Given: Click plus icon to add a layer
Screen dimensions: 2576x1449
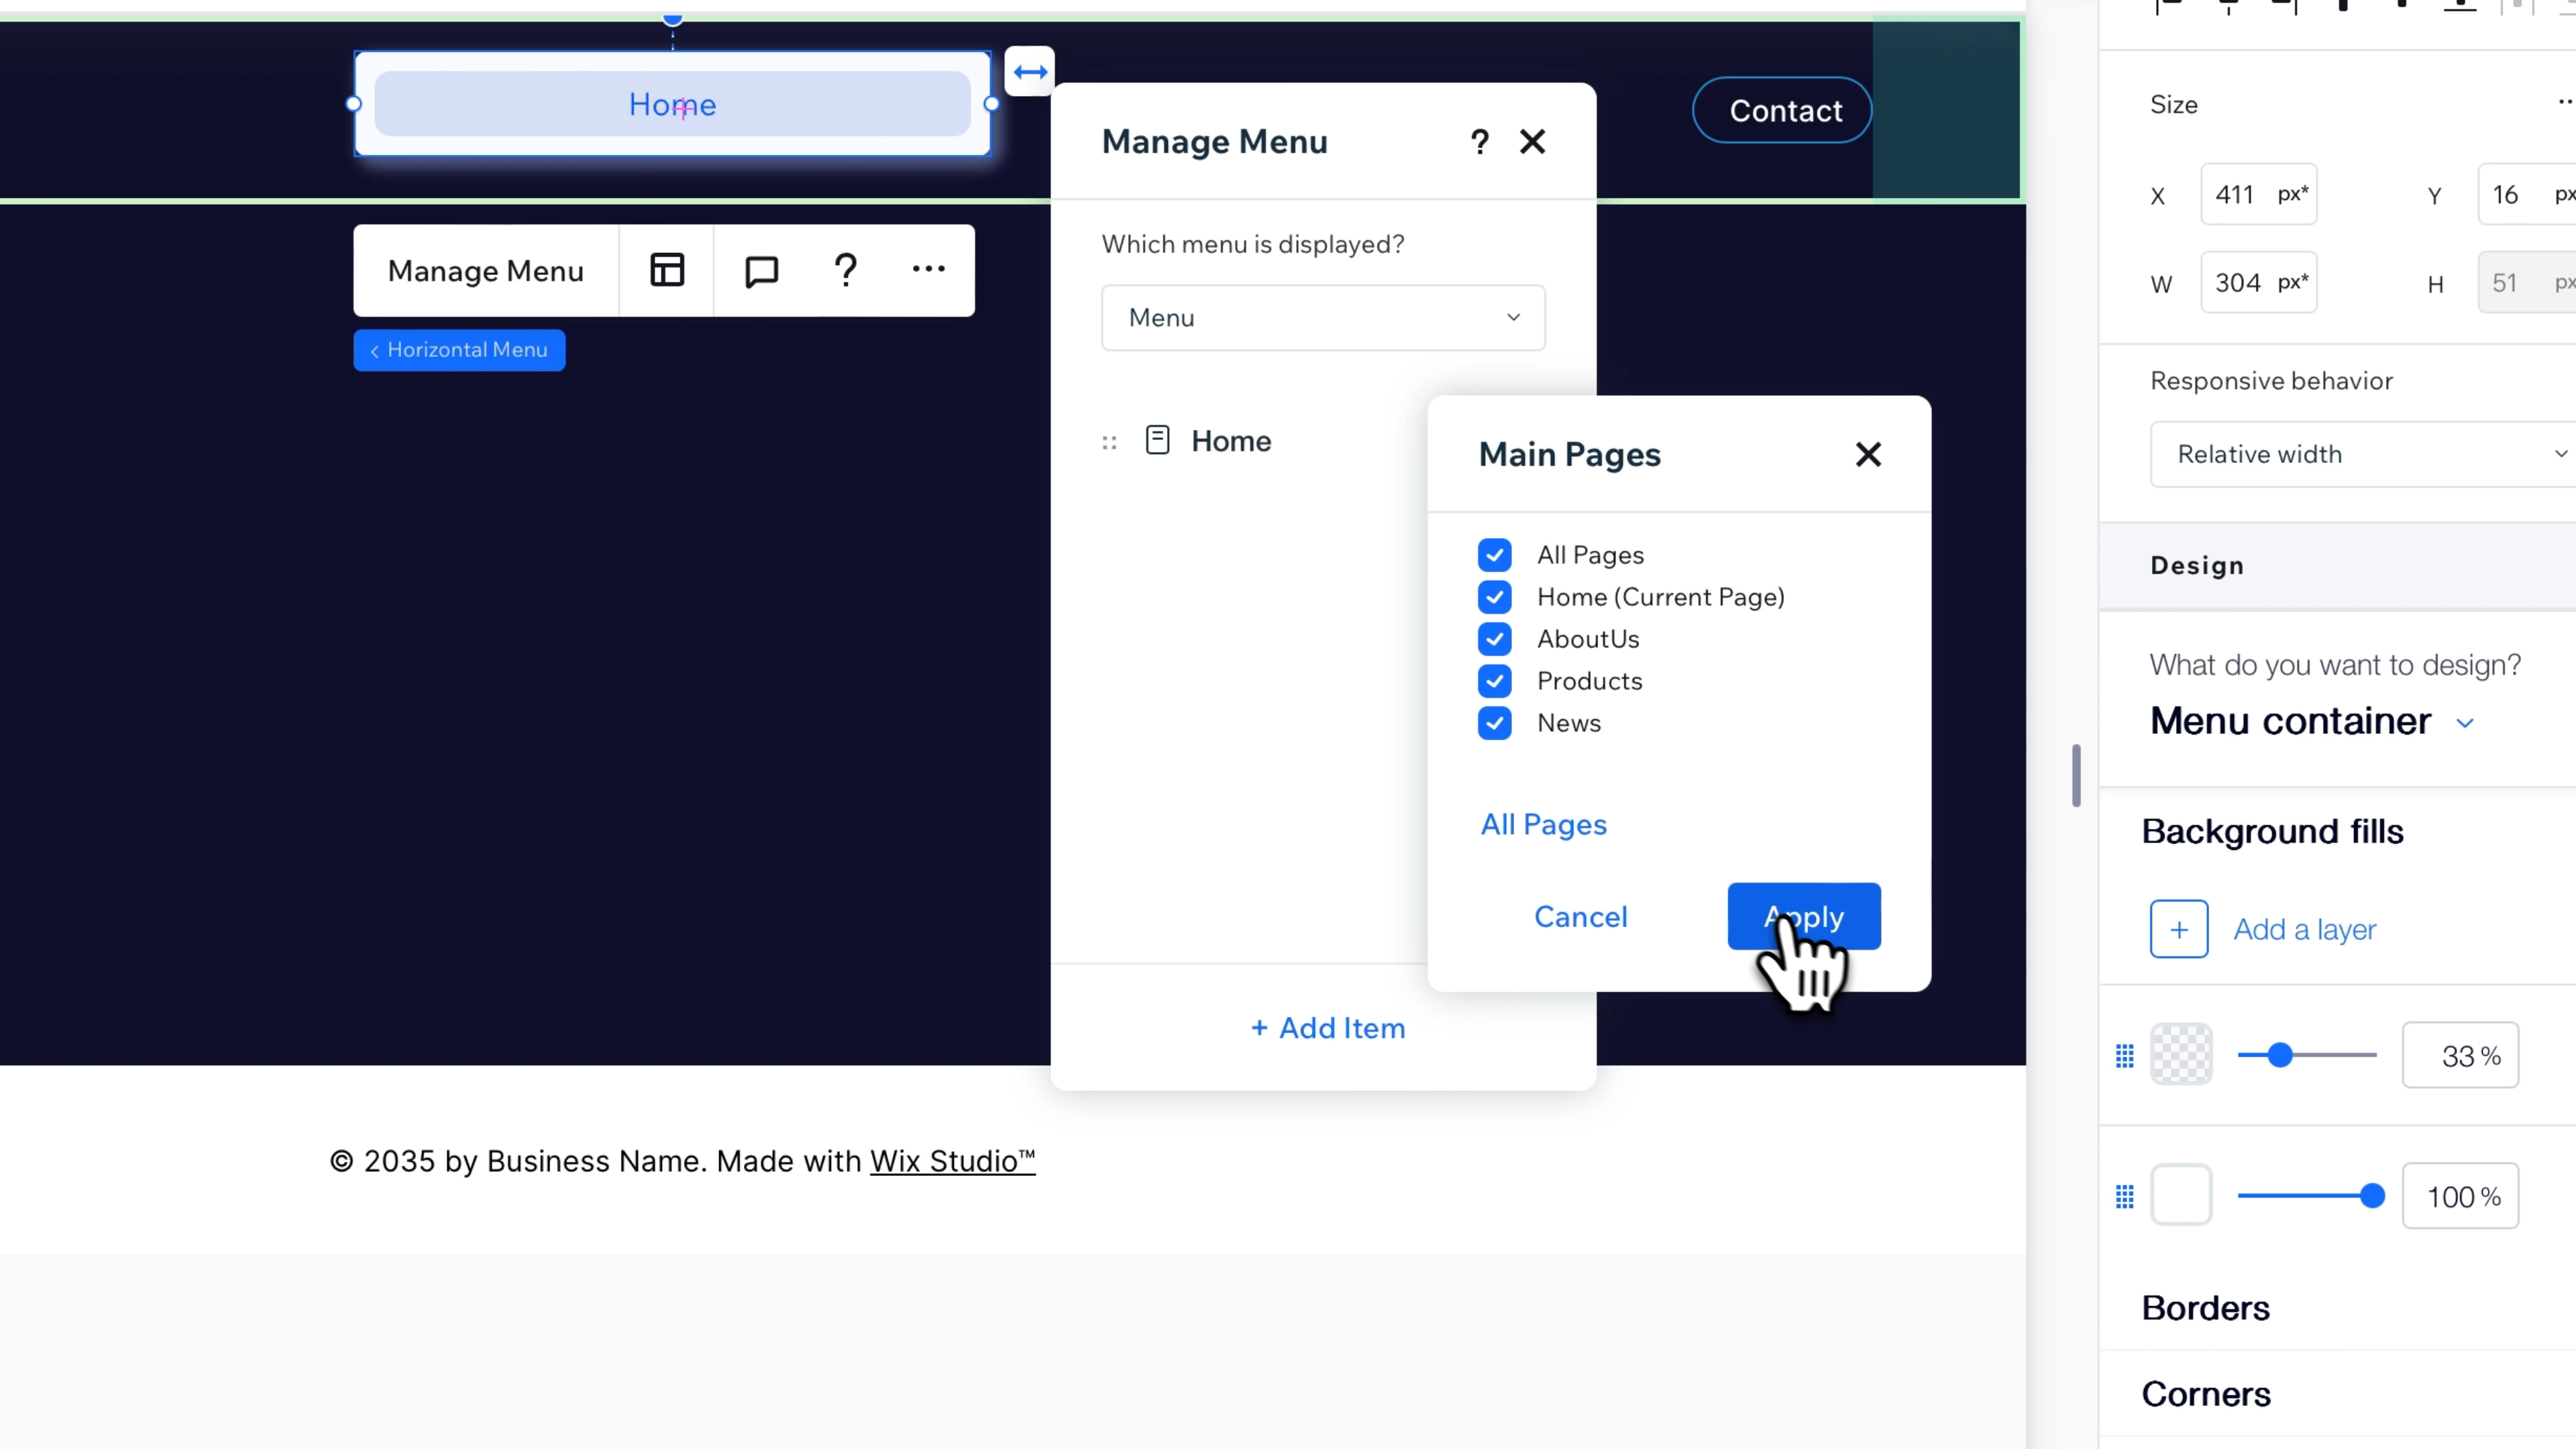Looking at the screenshot, I should [x=2179, y=929].
